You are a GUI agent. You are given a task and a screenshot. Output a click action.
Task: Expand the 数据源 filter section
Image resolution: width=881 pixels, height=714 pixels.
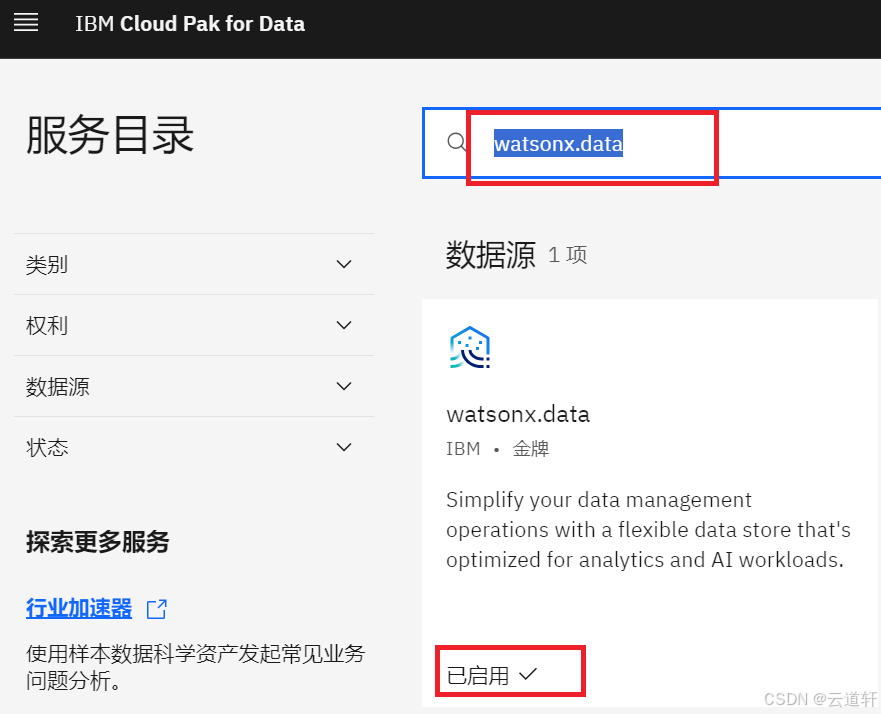[x=194, y=386]
